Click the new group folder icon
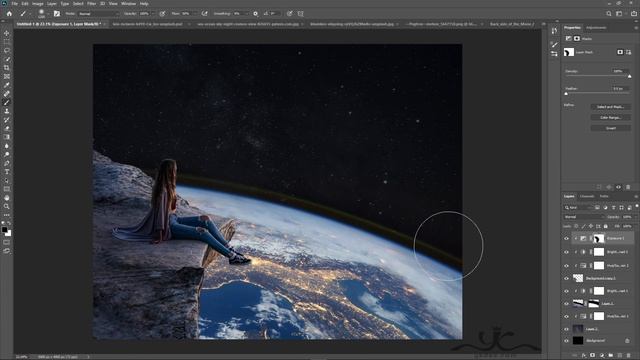640x360 pixels. coord(611,356)
